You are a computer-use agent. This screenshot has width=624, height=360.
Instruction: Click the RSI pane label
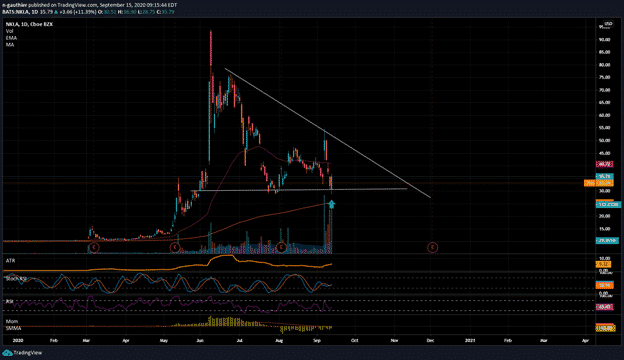point(9,302)
